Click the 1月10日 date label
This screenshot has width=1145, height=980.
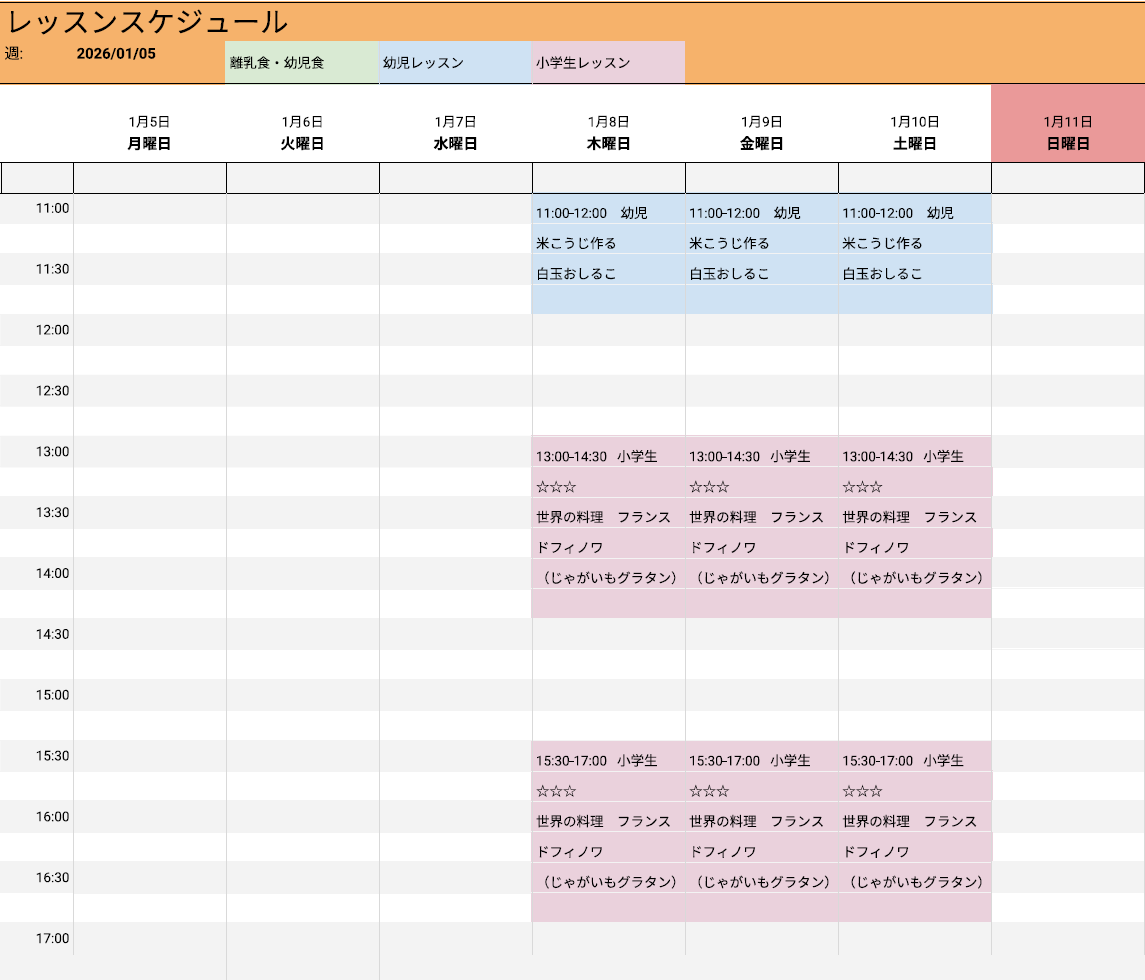pyautogui.click(x=914, y=122)
